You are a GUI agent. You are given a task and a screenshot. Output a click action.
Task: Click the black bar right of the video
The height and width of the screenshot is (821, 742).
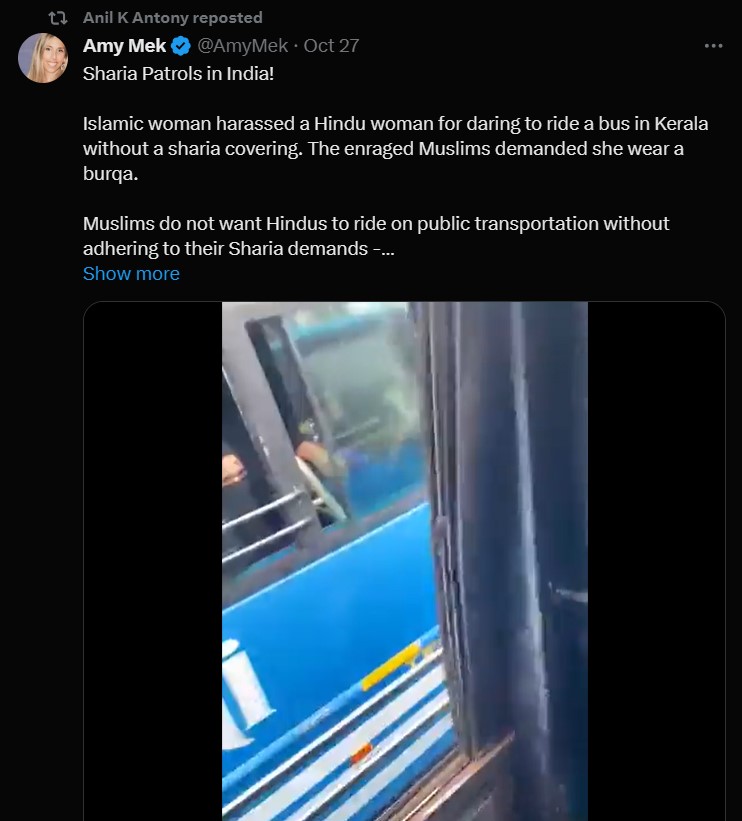(x=656, y=561)
